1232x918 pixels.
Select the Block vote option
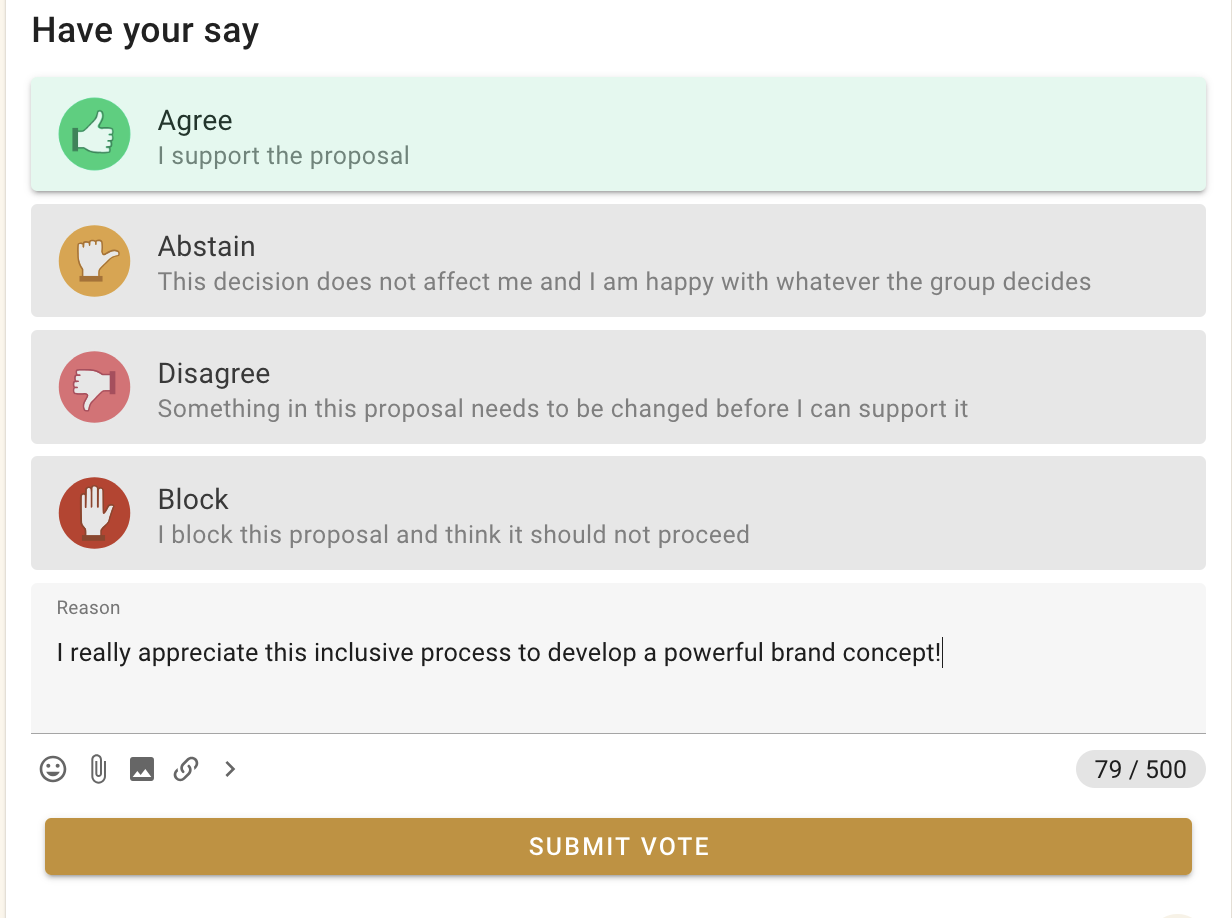[618, 513]
